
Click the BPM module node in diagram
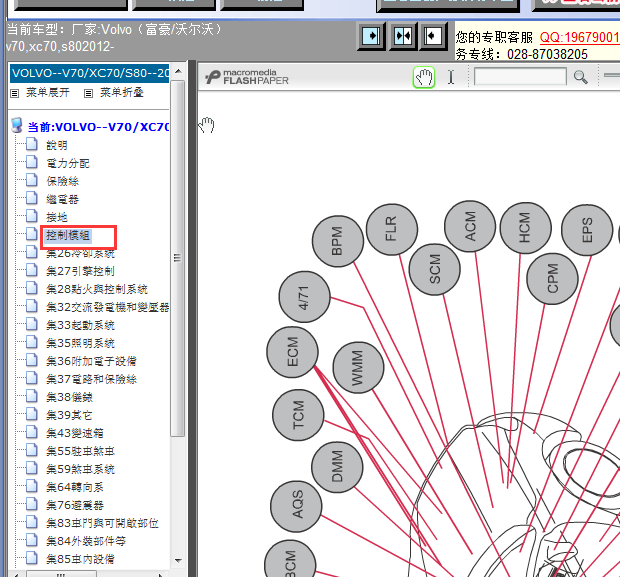(338, 241)
